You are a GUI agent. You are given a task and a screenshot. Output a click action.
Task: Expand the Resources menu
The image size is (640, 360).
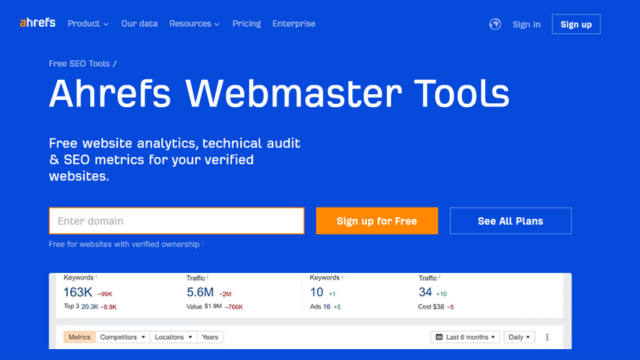pos(194,24)
